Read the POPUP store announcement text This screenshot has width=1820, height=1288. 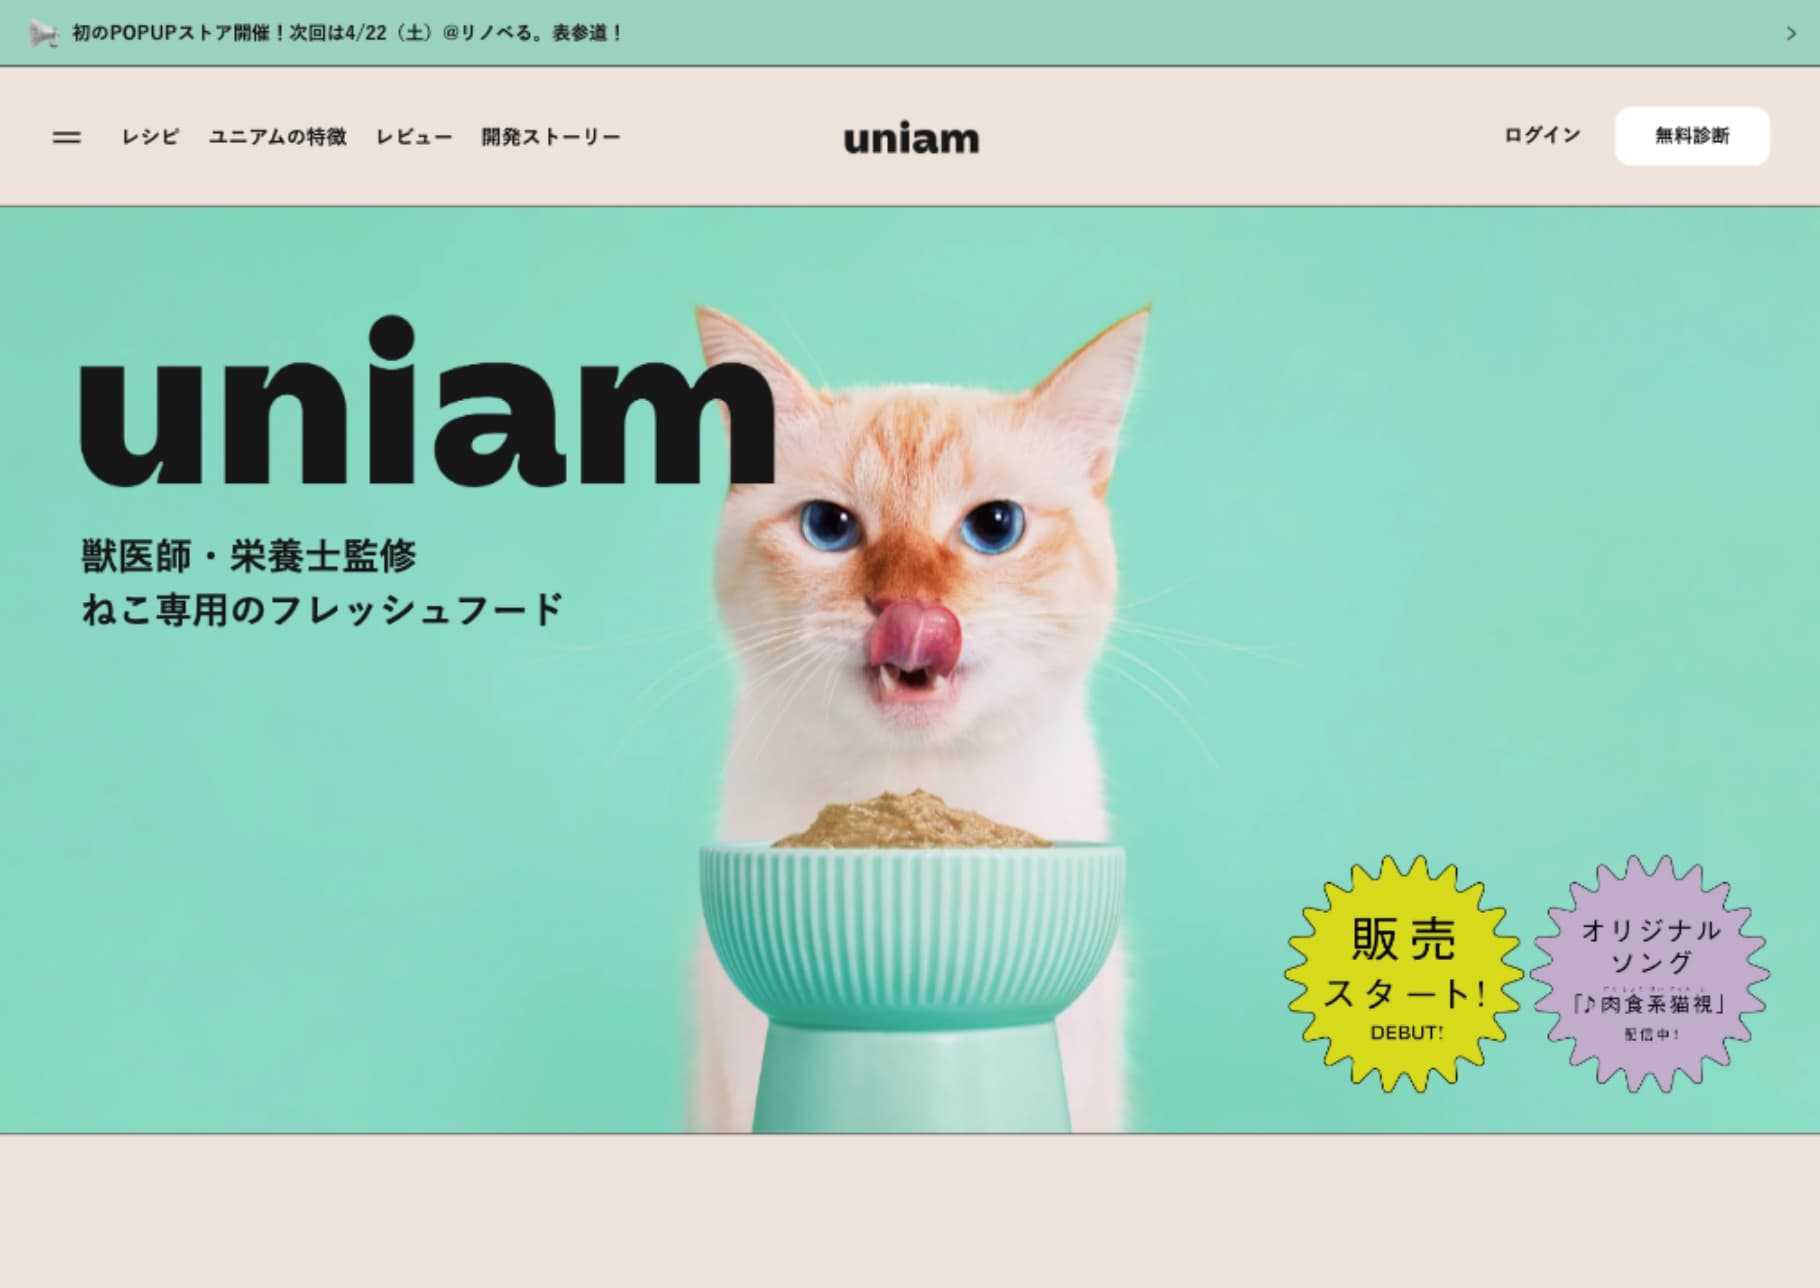(x=347, y=33)
